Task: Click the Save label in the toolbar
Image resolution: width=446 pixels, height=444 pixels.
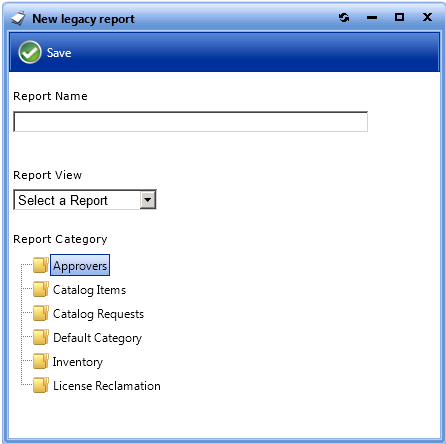Action: [59, 53]
